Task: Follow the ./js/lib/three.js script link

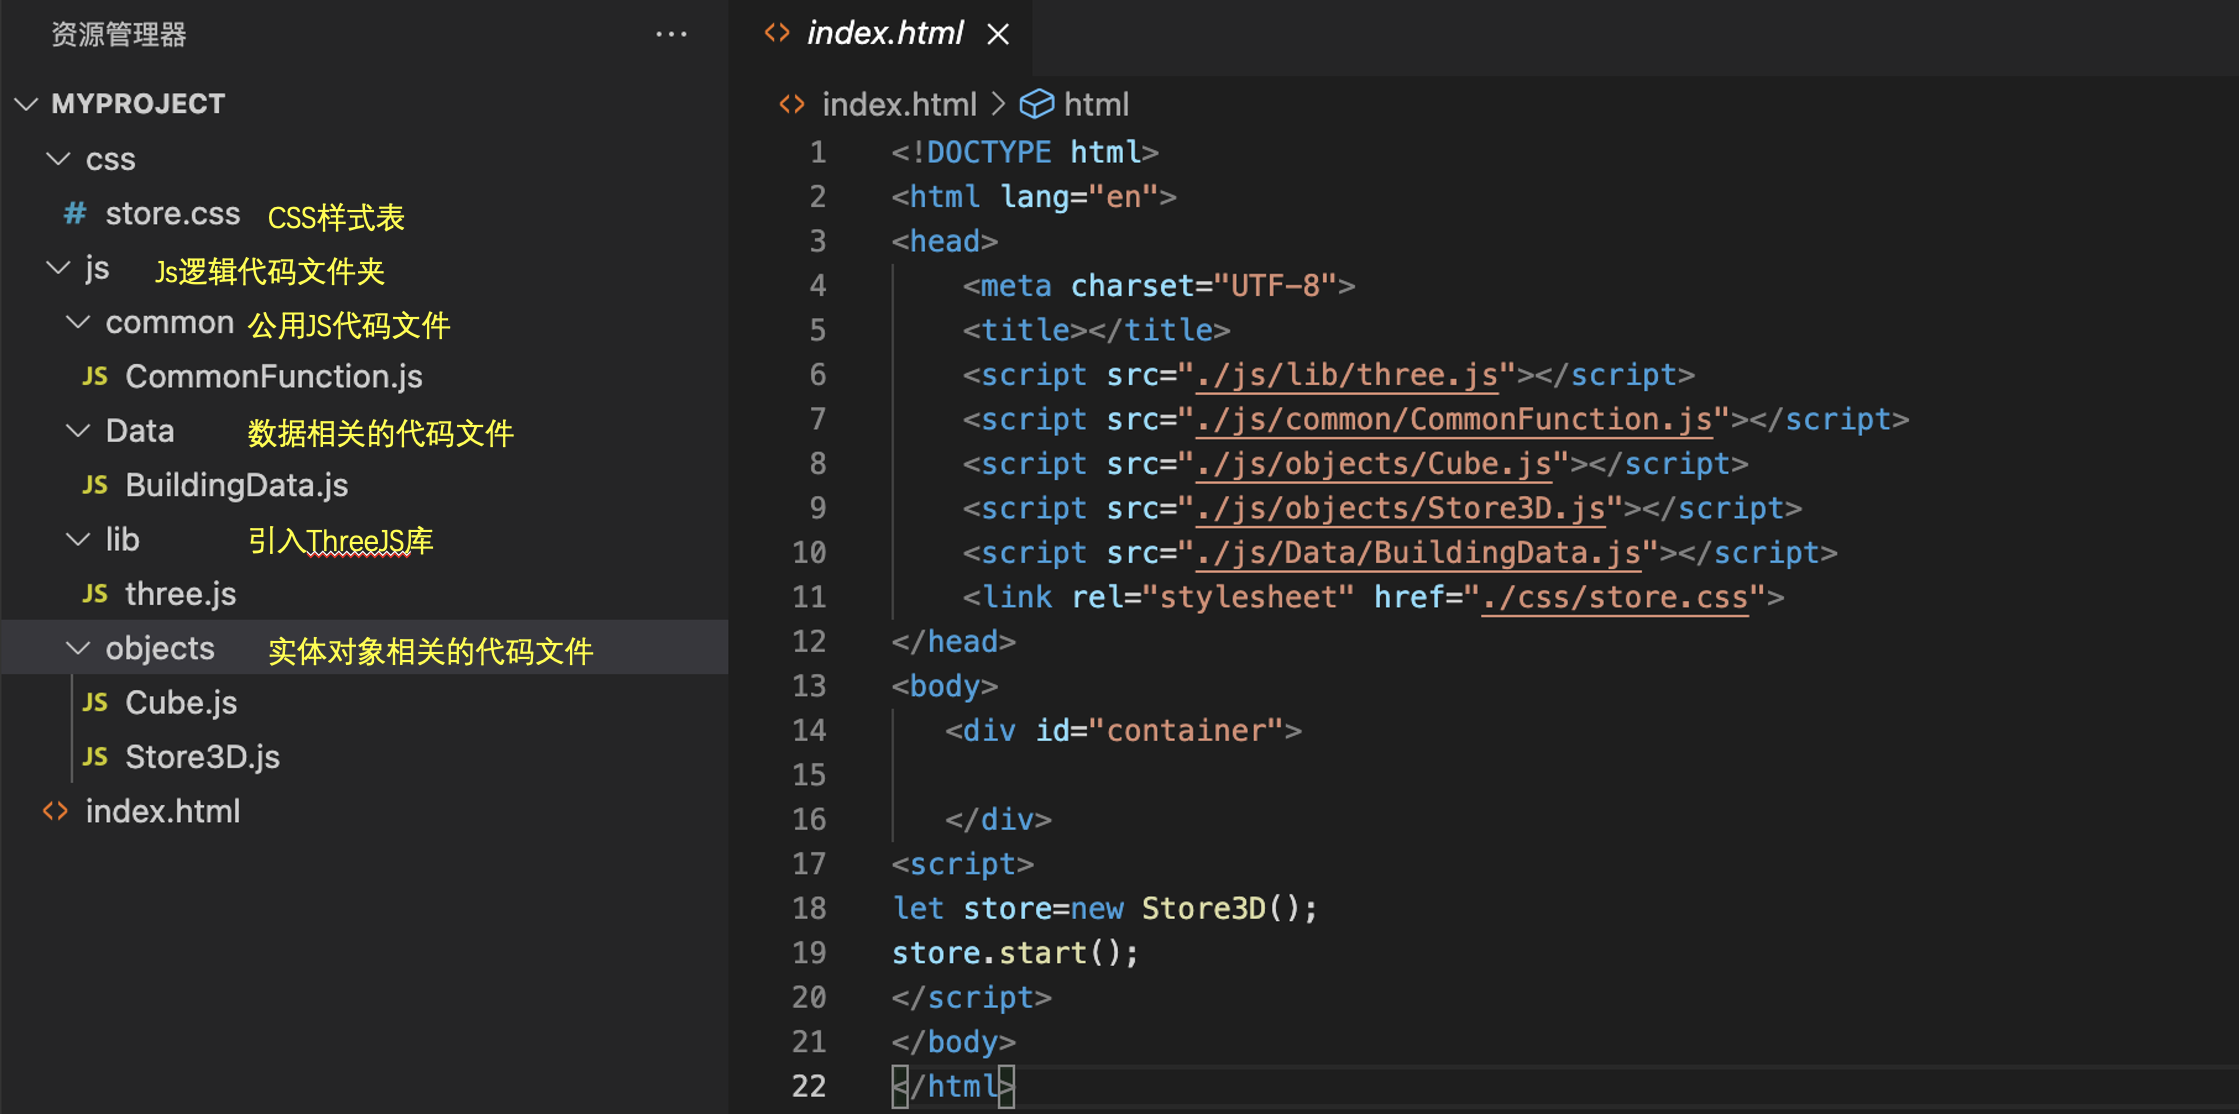Action: 1347,375
